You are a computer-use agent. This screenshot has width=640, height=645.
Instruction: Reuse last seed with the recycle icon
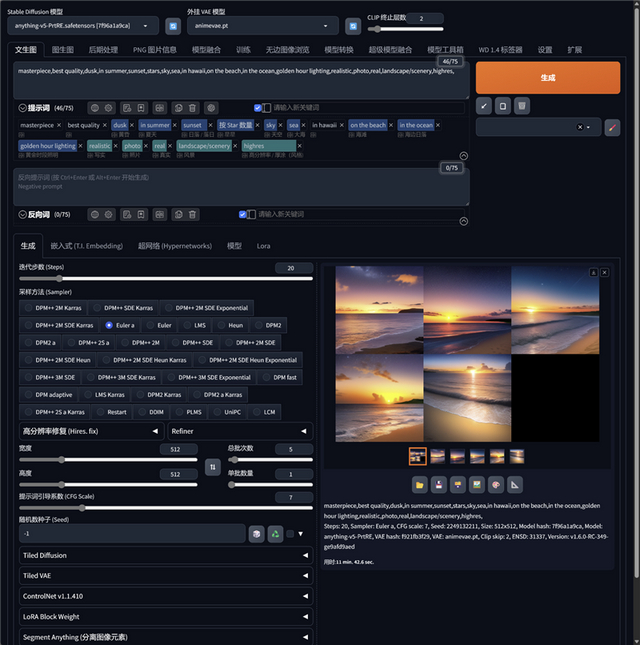[x=275, y=533]
